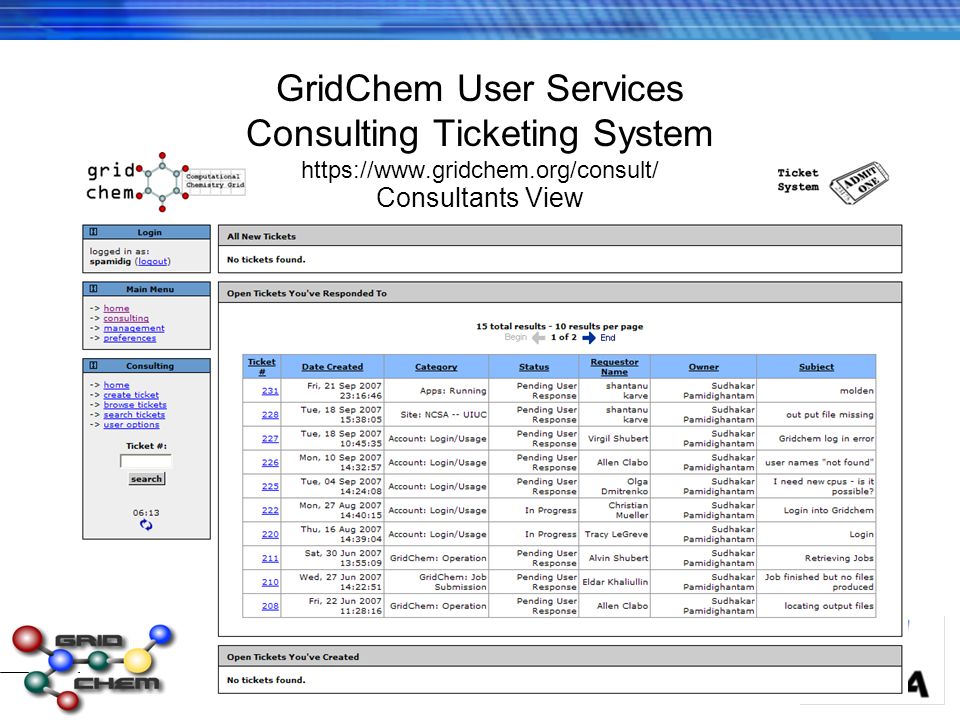Screen dimensions: 960x720
Task: Focus the Ticket # input field
Action: [x=146, y=461]
